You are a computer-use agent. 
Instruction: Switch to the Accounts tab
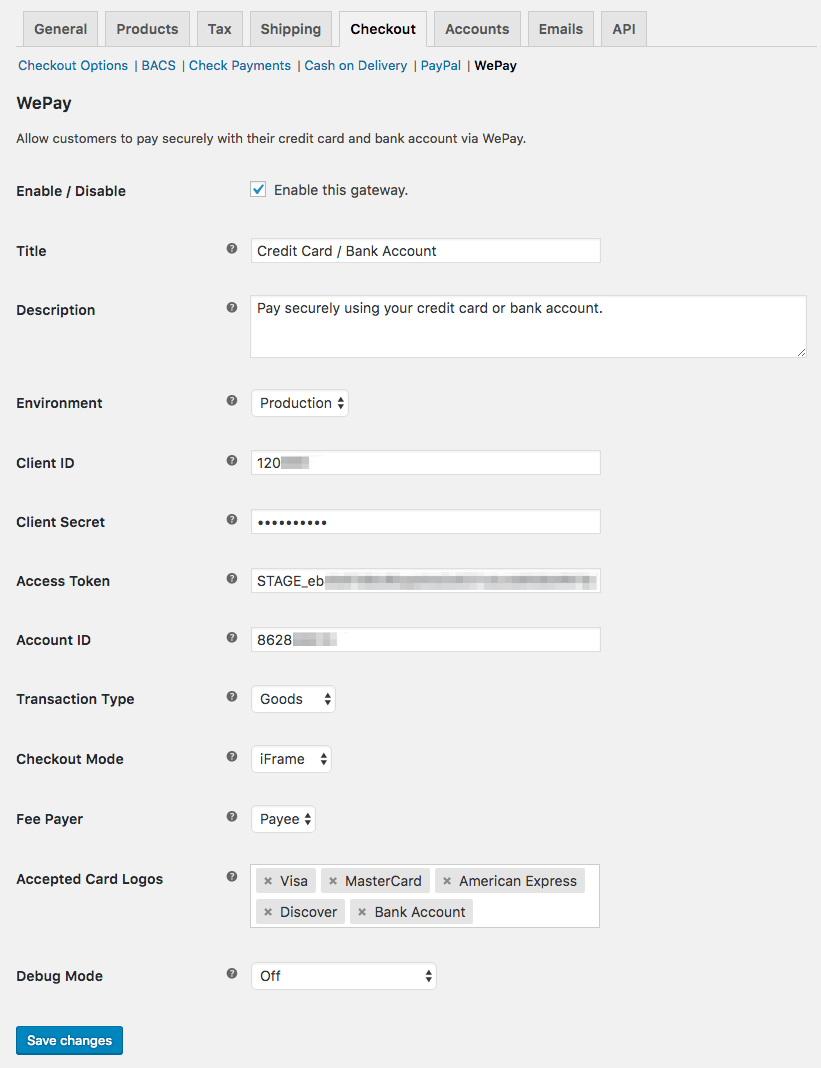[477, 29]
